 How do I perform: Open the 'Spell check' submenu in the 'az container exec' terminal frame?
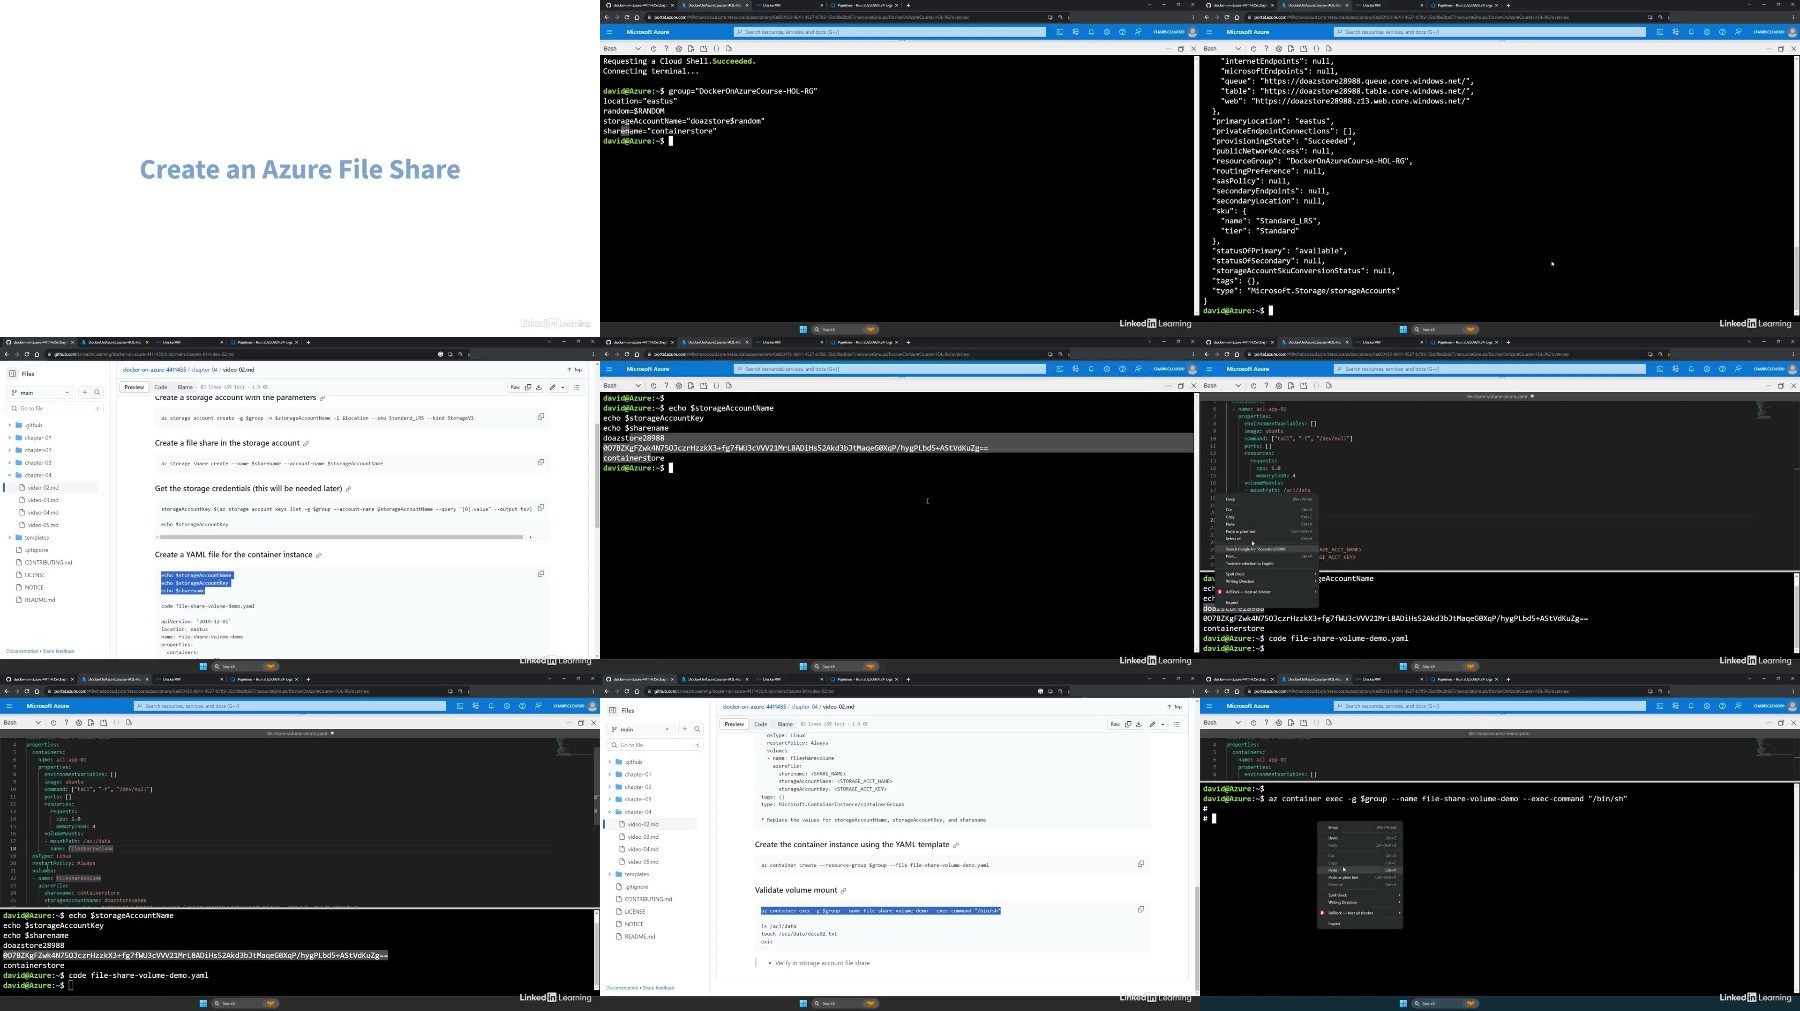[x=1360, y=895]
